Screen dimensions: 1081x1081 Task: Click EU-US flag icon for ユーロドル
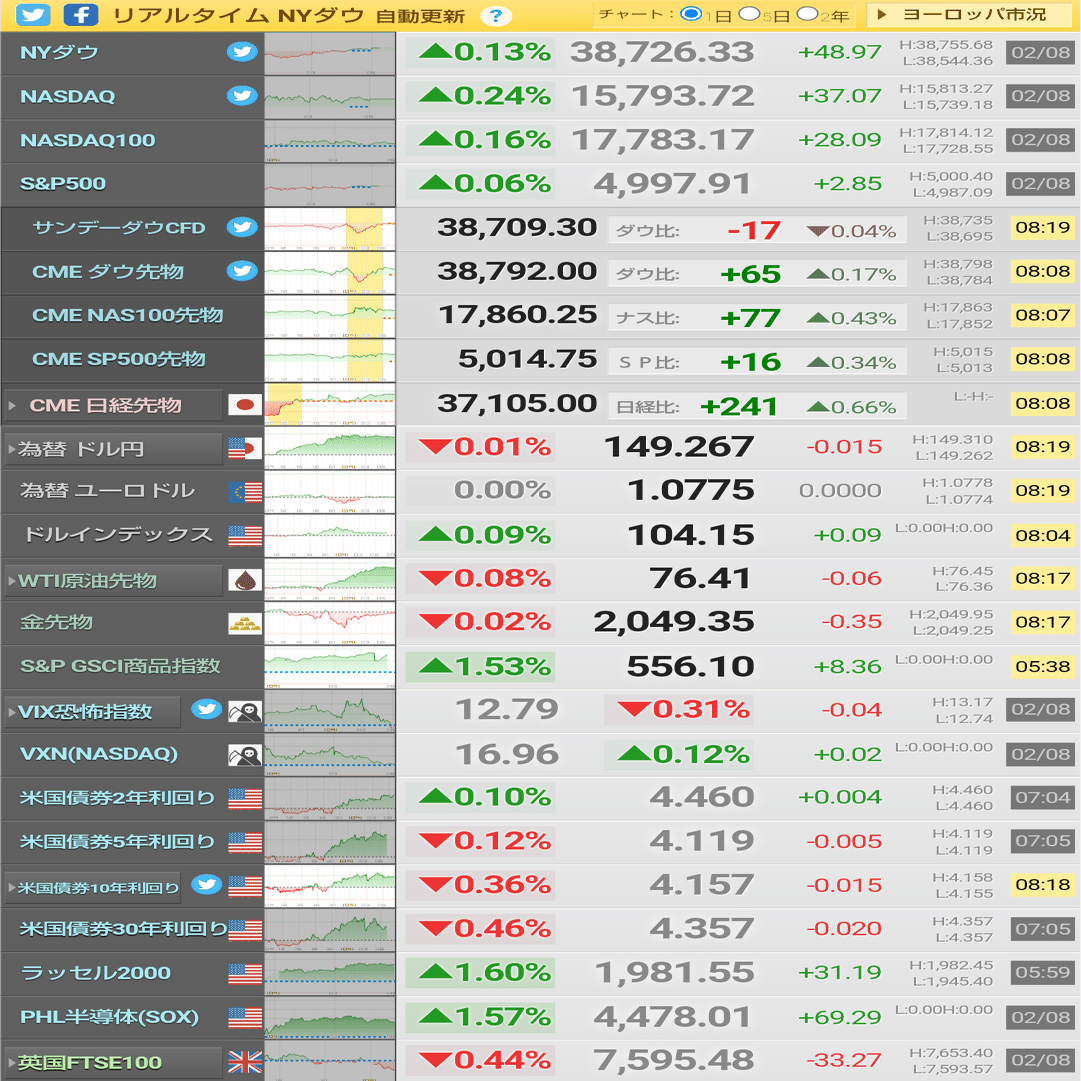pos(245,492)
